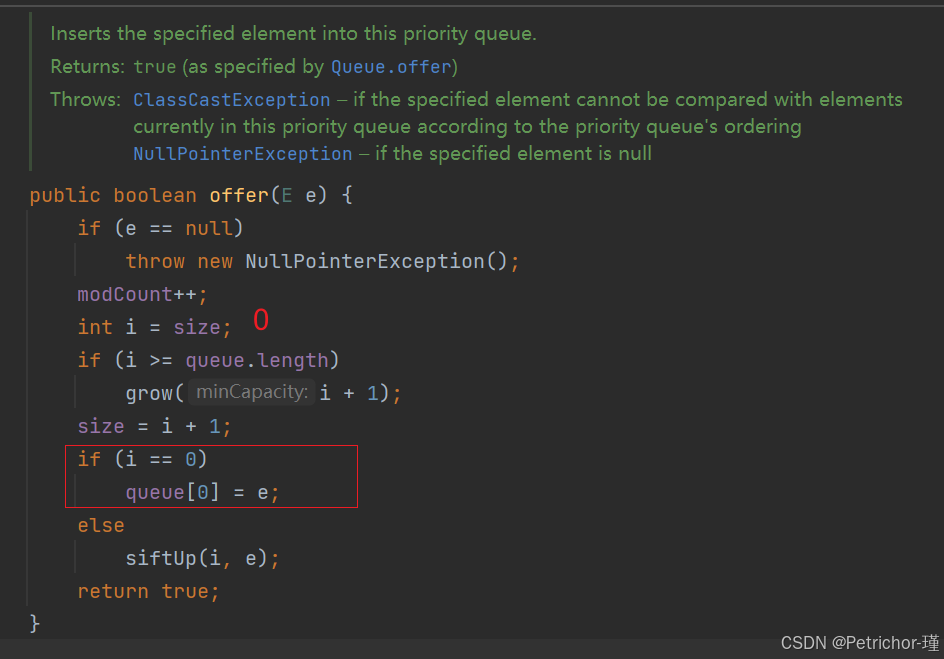Click 'throw new NullPointerException();' line
Image resolution: width=944 pixels, height=659 pixels.
tap(322, 262)
